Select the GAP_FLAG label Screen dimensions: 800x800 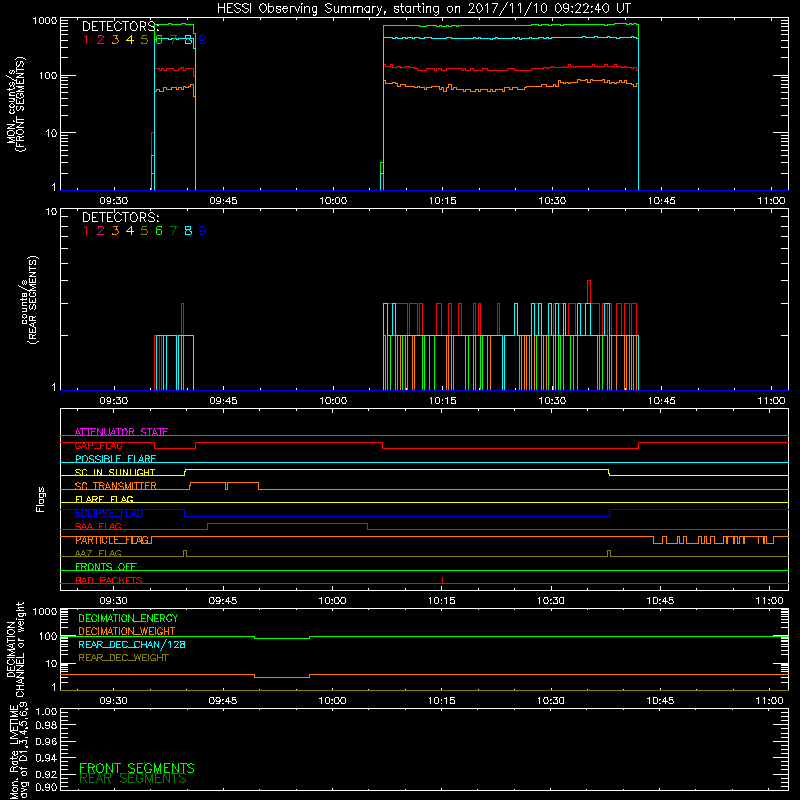(98, 445)
